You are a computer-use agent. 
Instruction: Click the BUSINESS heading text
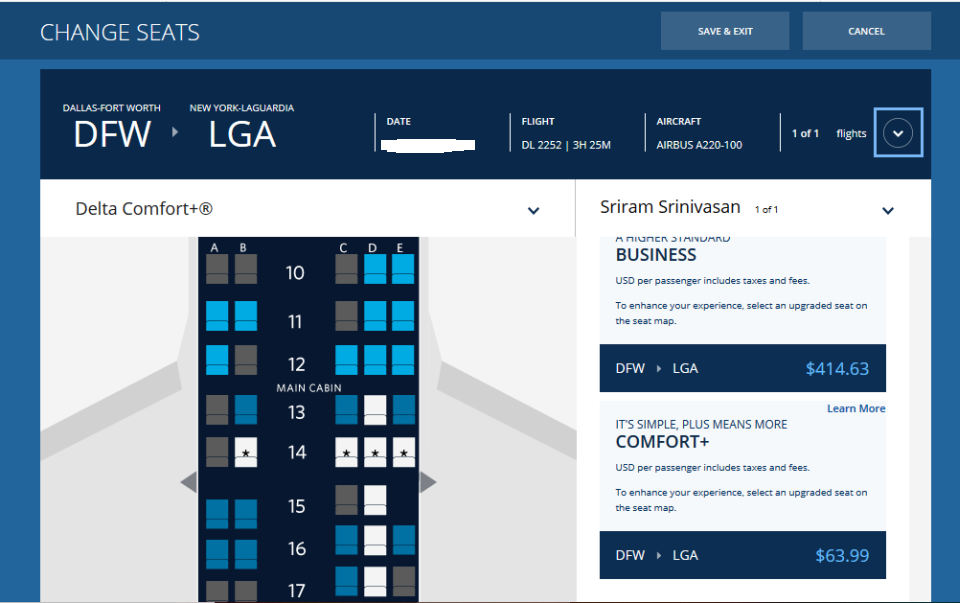coord(656,255)
